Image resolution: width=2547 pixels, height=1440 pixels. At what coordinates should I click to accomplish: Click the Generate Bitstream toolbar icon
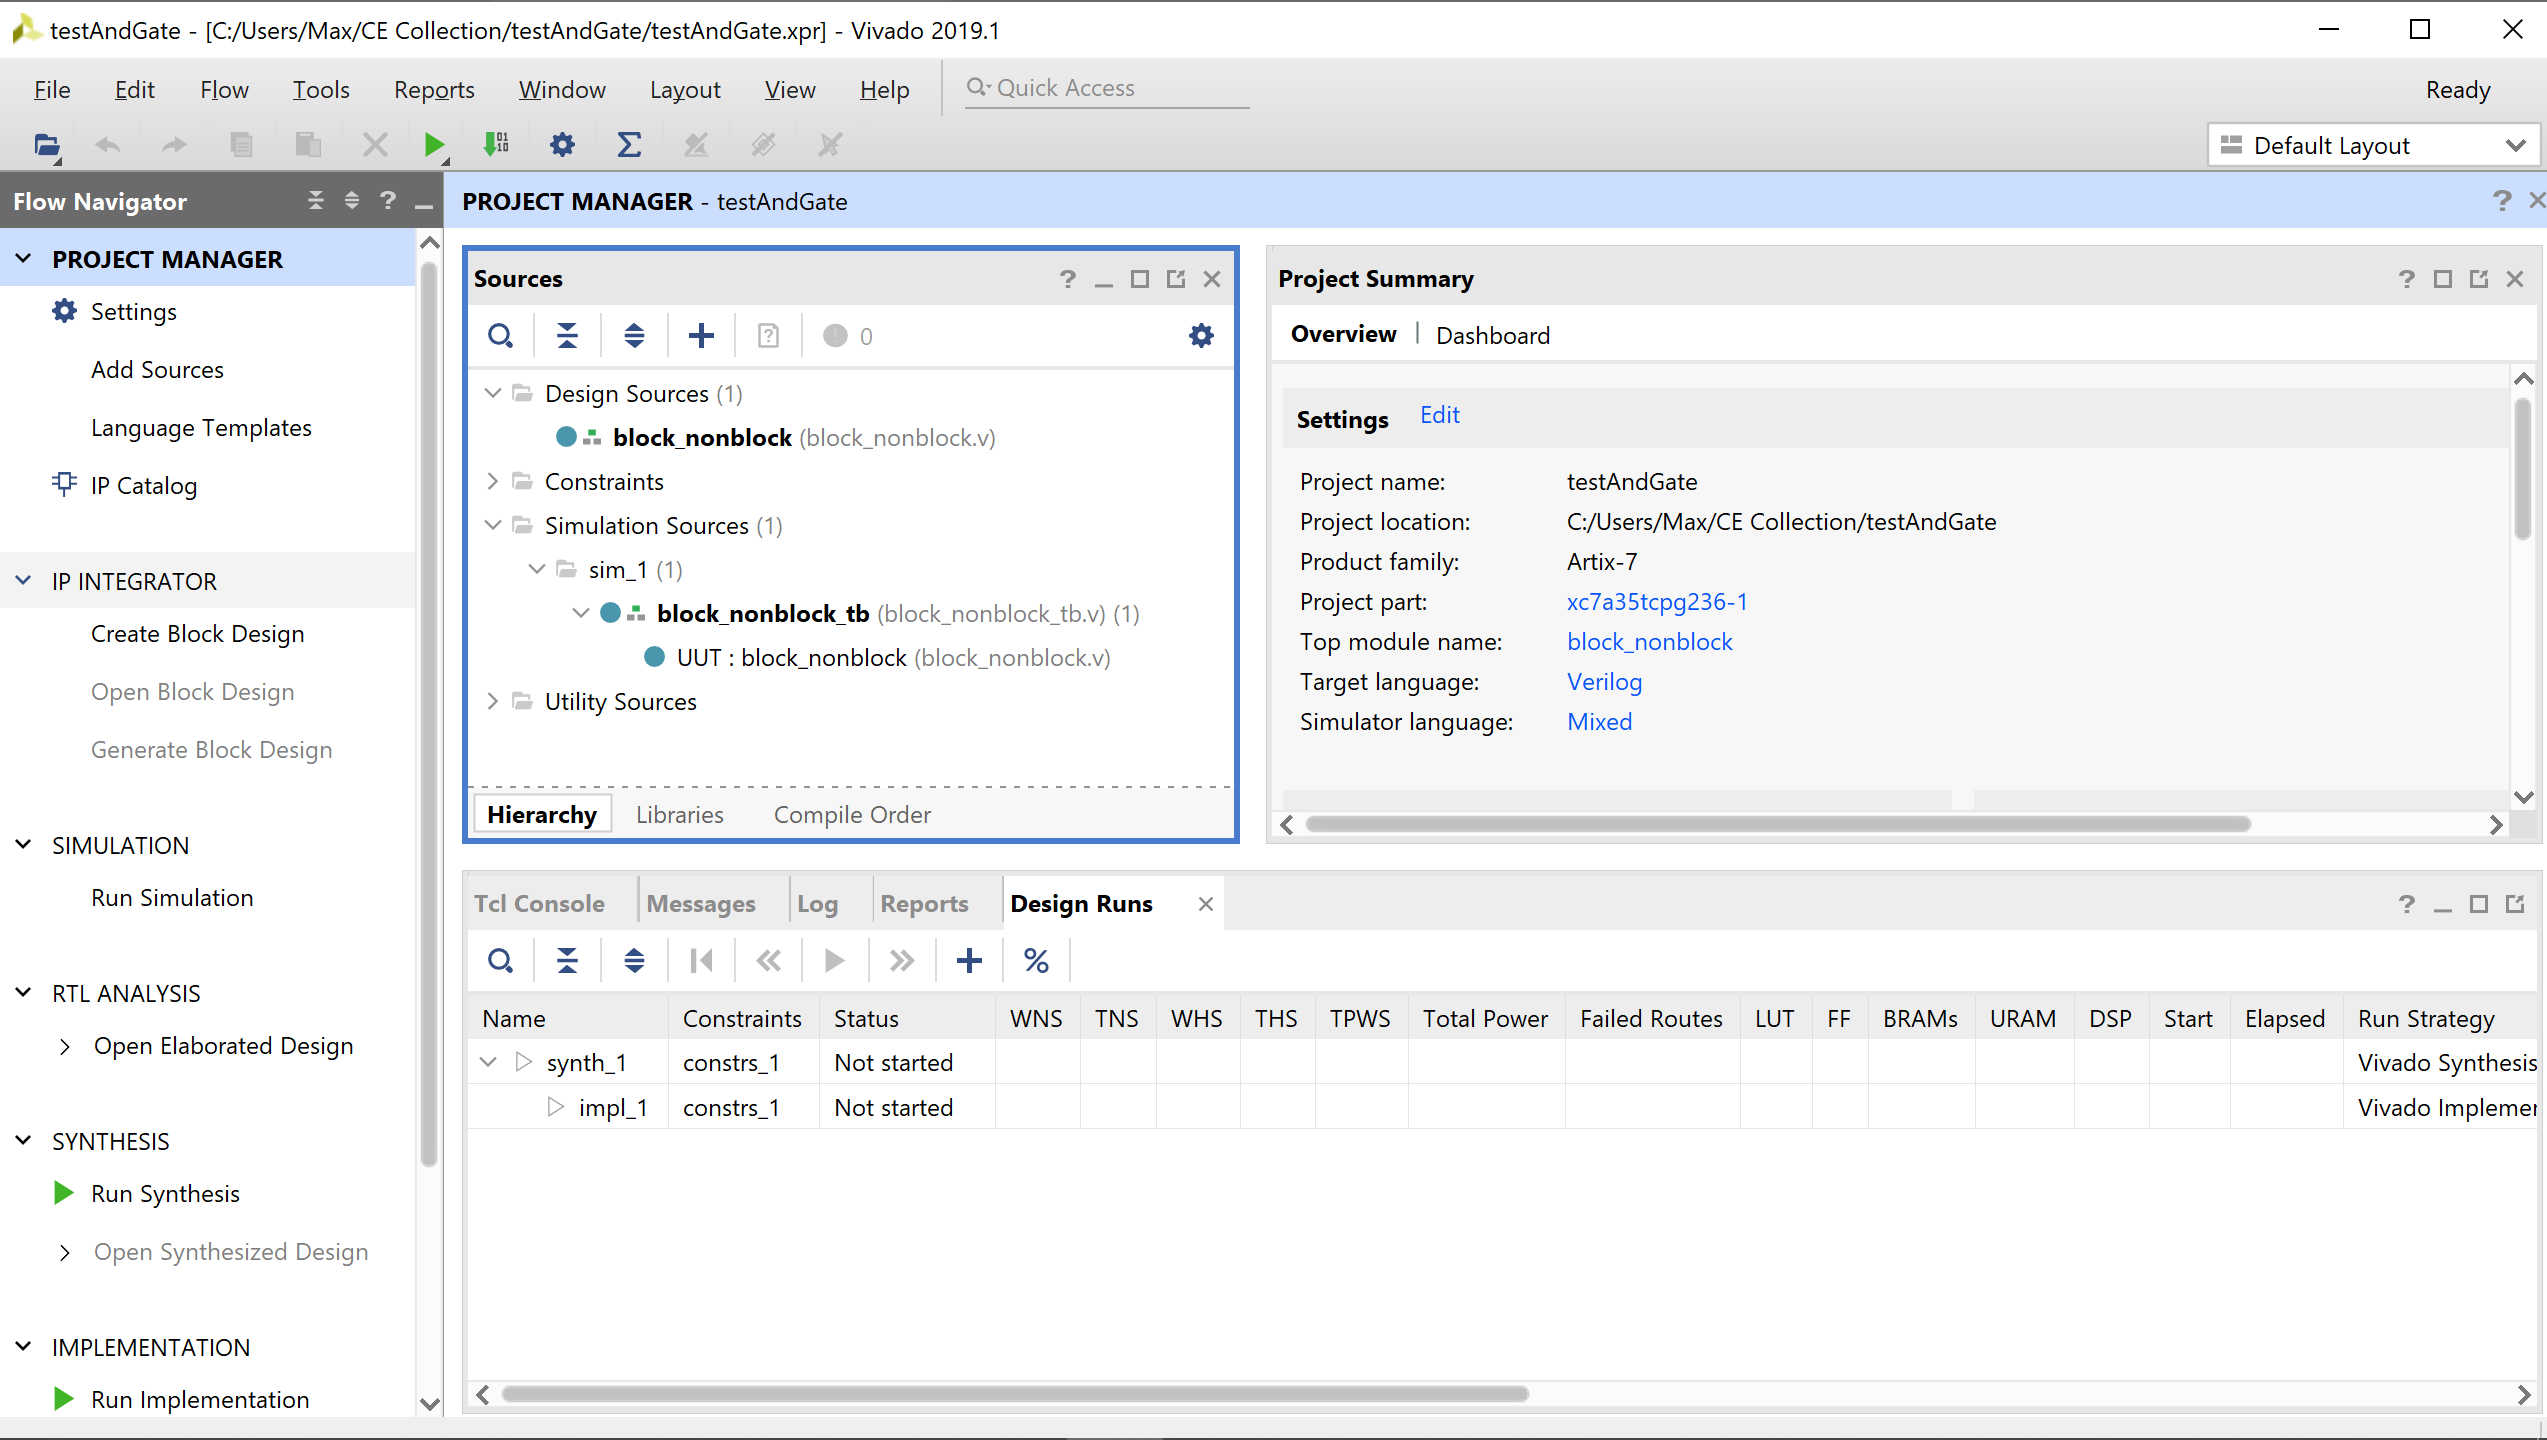coord(496,145)
